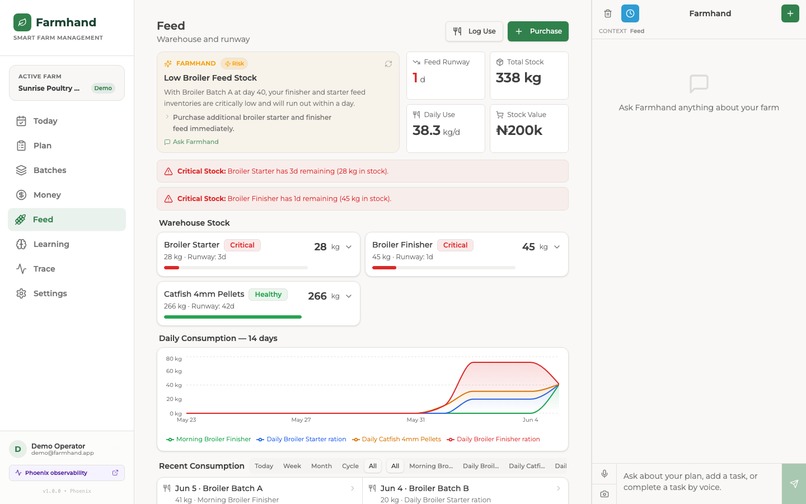Click the Total Stock 338 kg card

pos(529,76)
